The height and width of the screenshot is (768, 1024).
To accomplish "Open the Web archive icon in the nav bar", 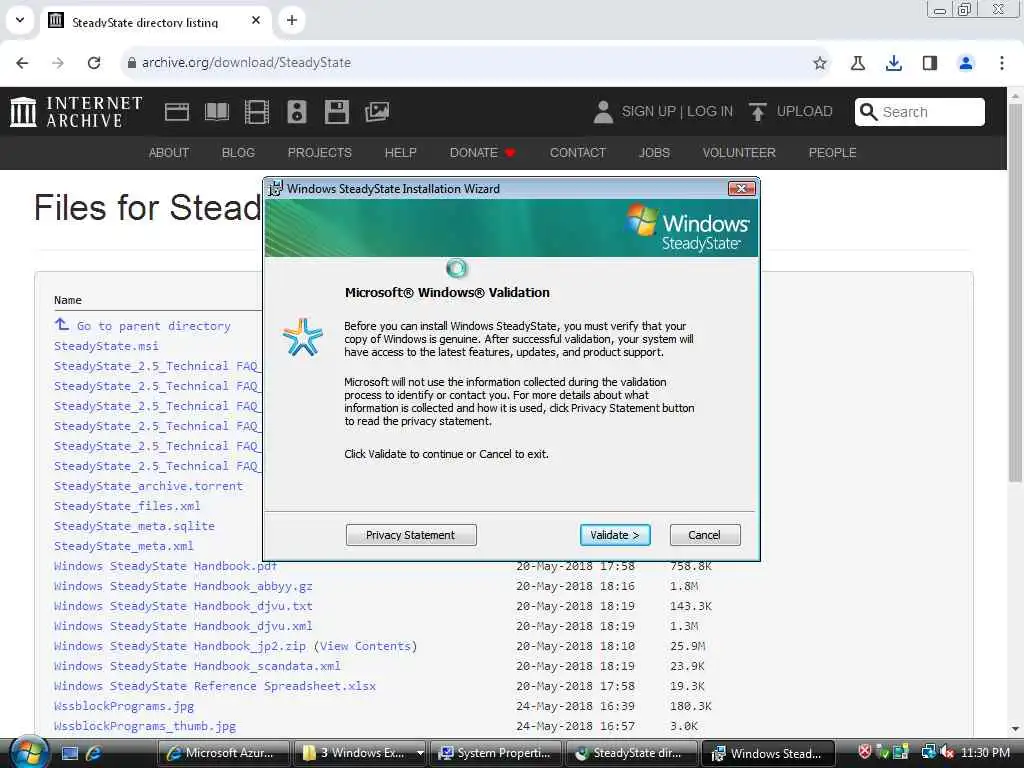I will [x=176, y=112].
